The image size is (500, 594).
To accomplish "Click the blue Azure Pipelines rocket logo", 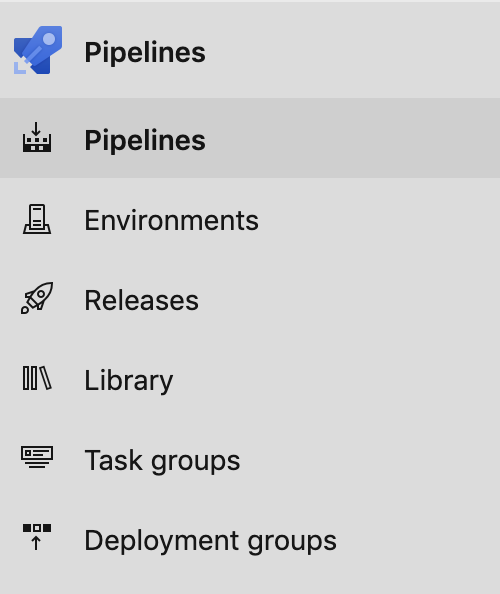I will pyautogui.click(x=38, y=50).
